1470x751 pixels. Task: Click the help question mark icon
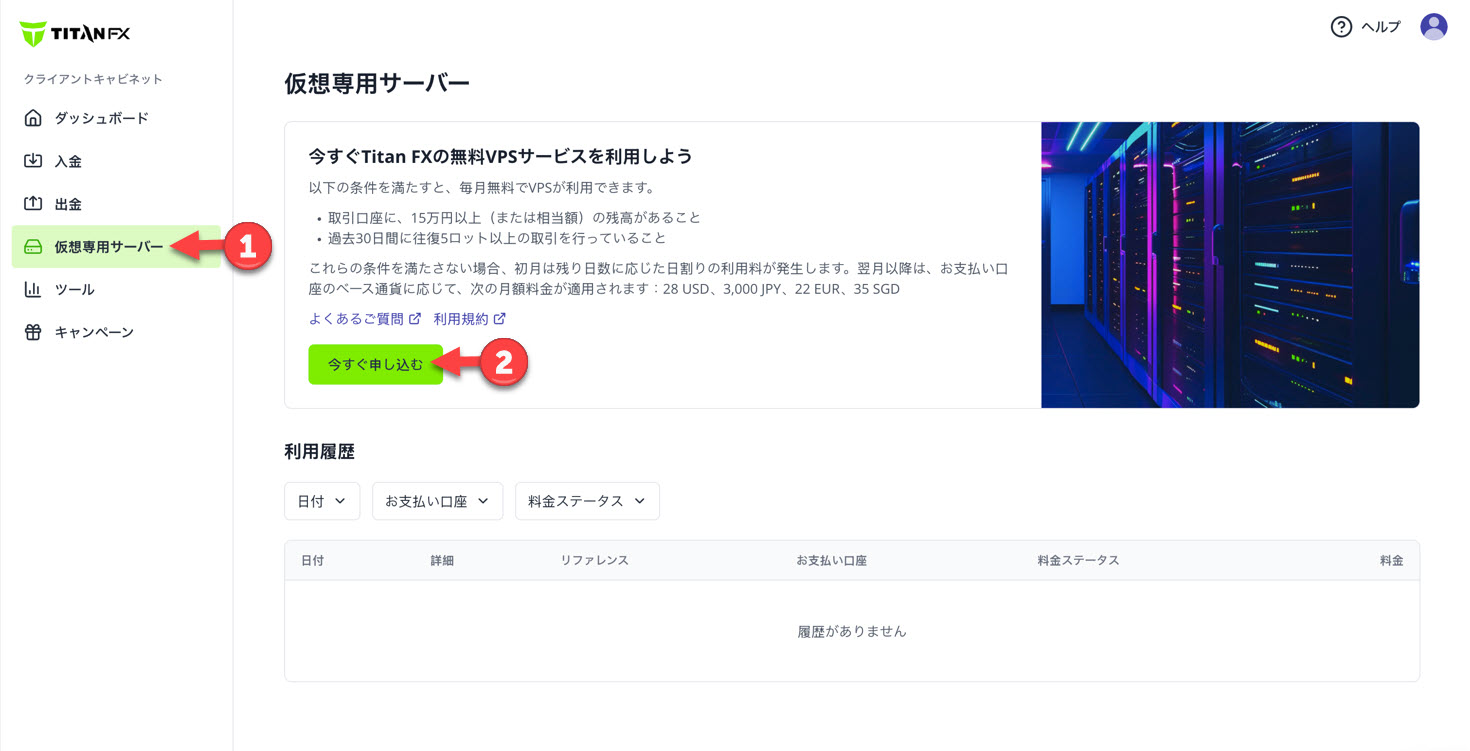pos(1341,27)
